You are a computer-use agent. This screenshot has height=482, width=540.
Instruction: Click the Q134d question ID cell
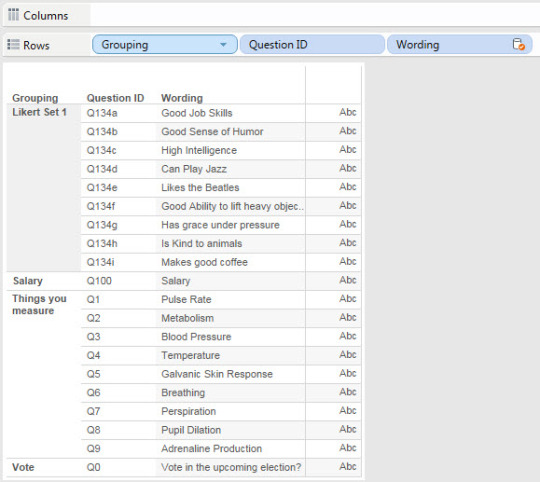[x=102, y=169]
